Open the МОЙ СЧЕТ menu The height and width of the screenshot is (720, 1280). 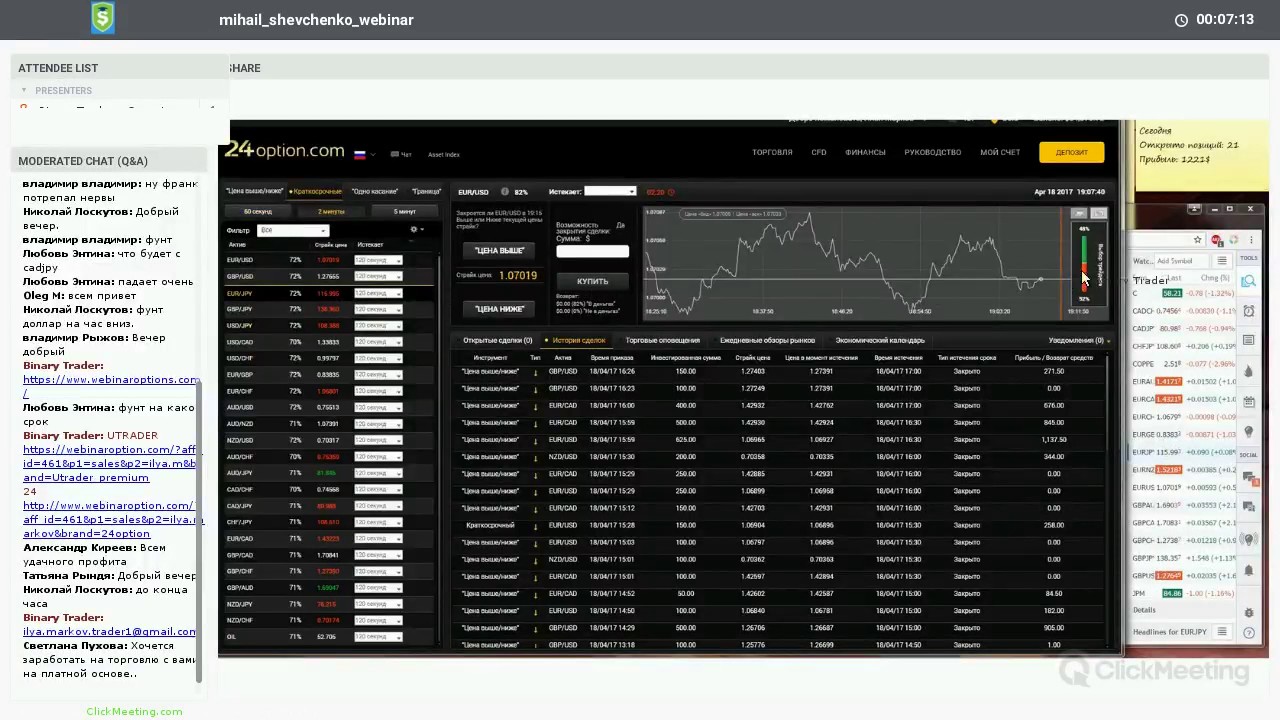point(1000,152)
